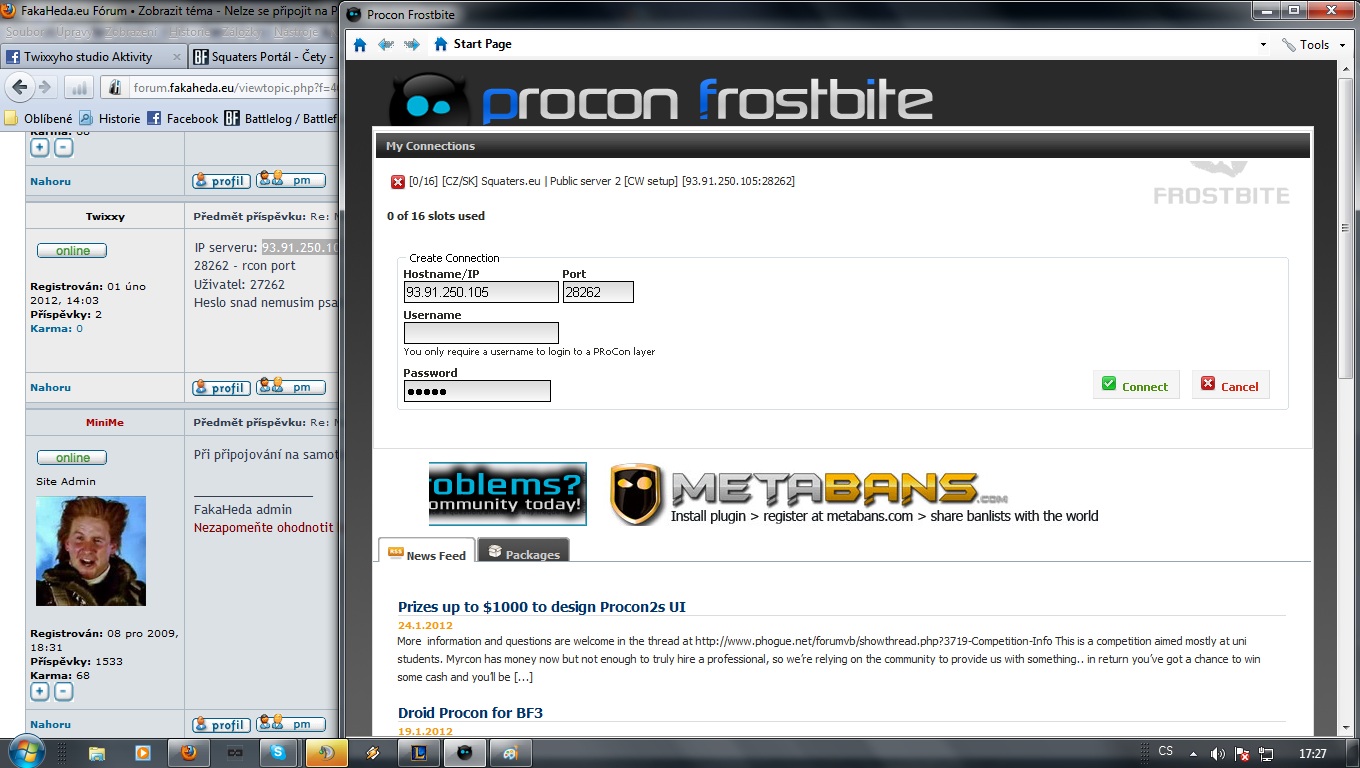Send pm to MiniMe

291,724
